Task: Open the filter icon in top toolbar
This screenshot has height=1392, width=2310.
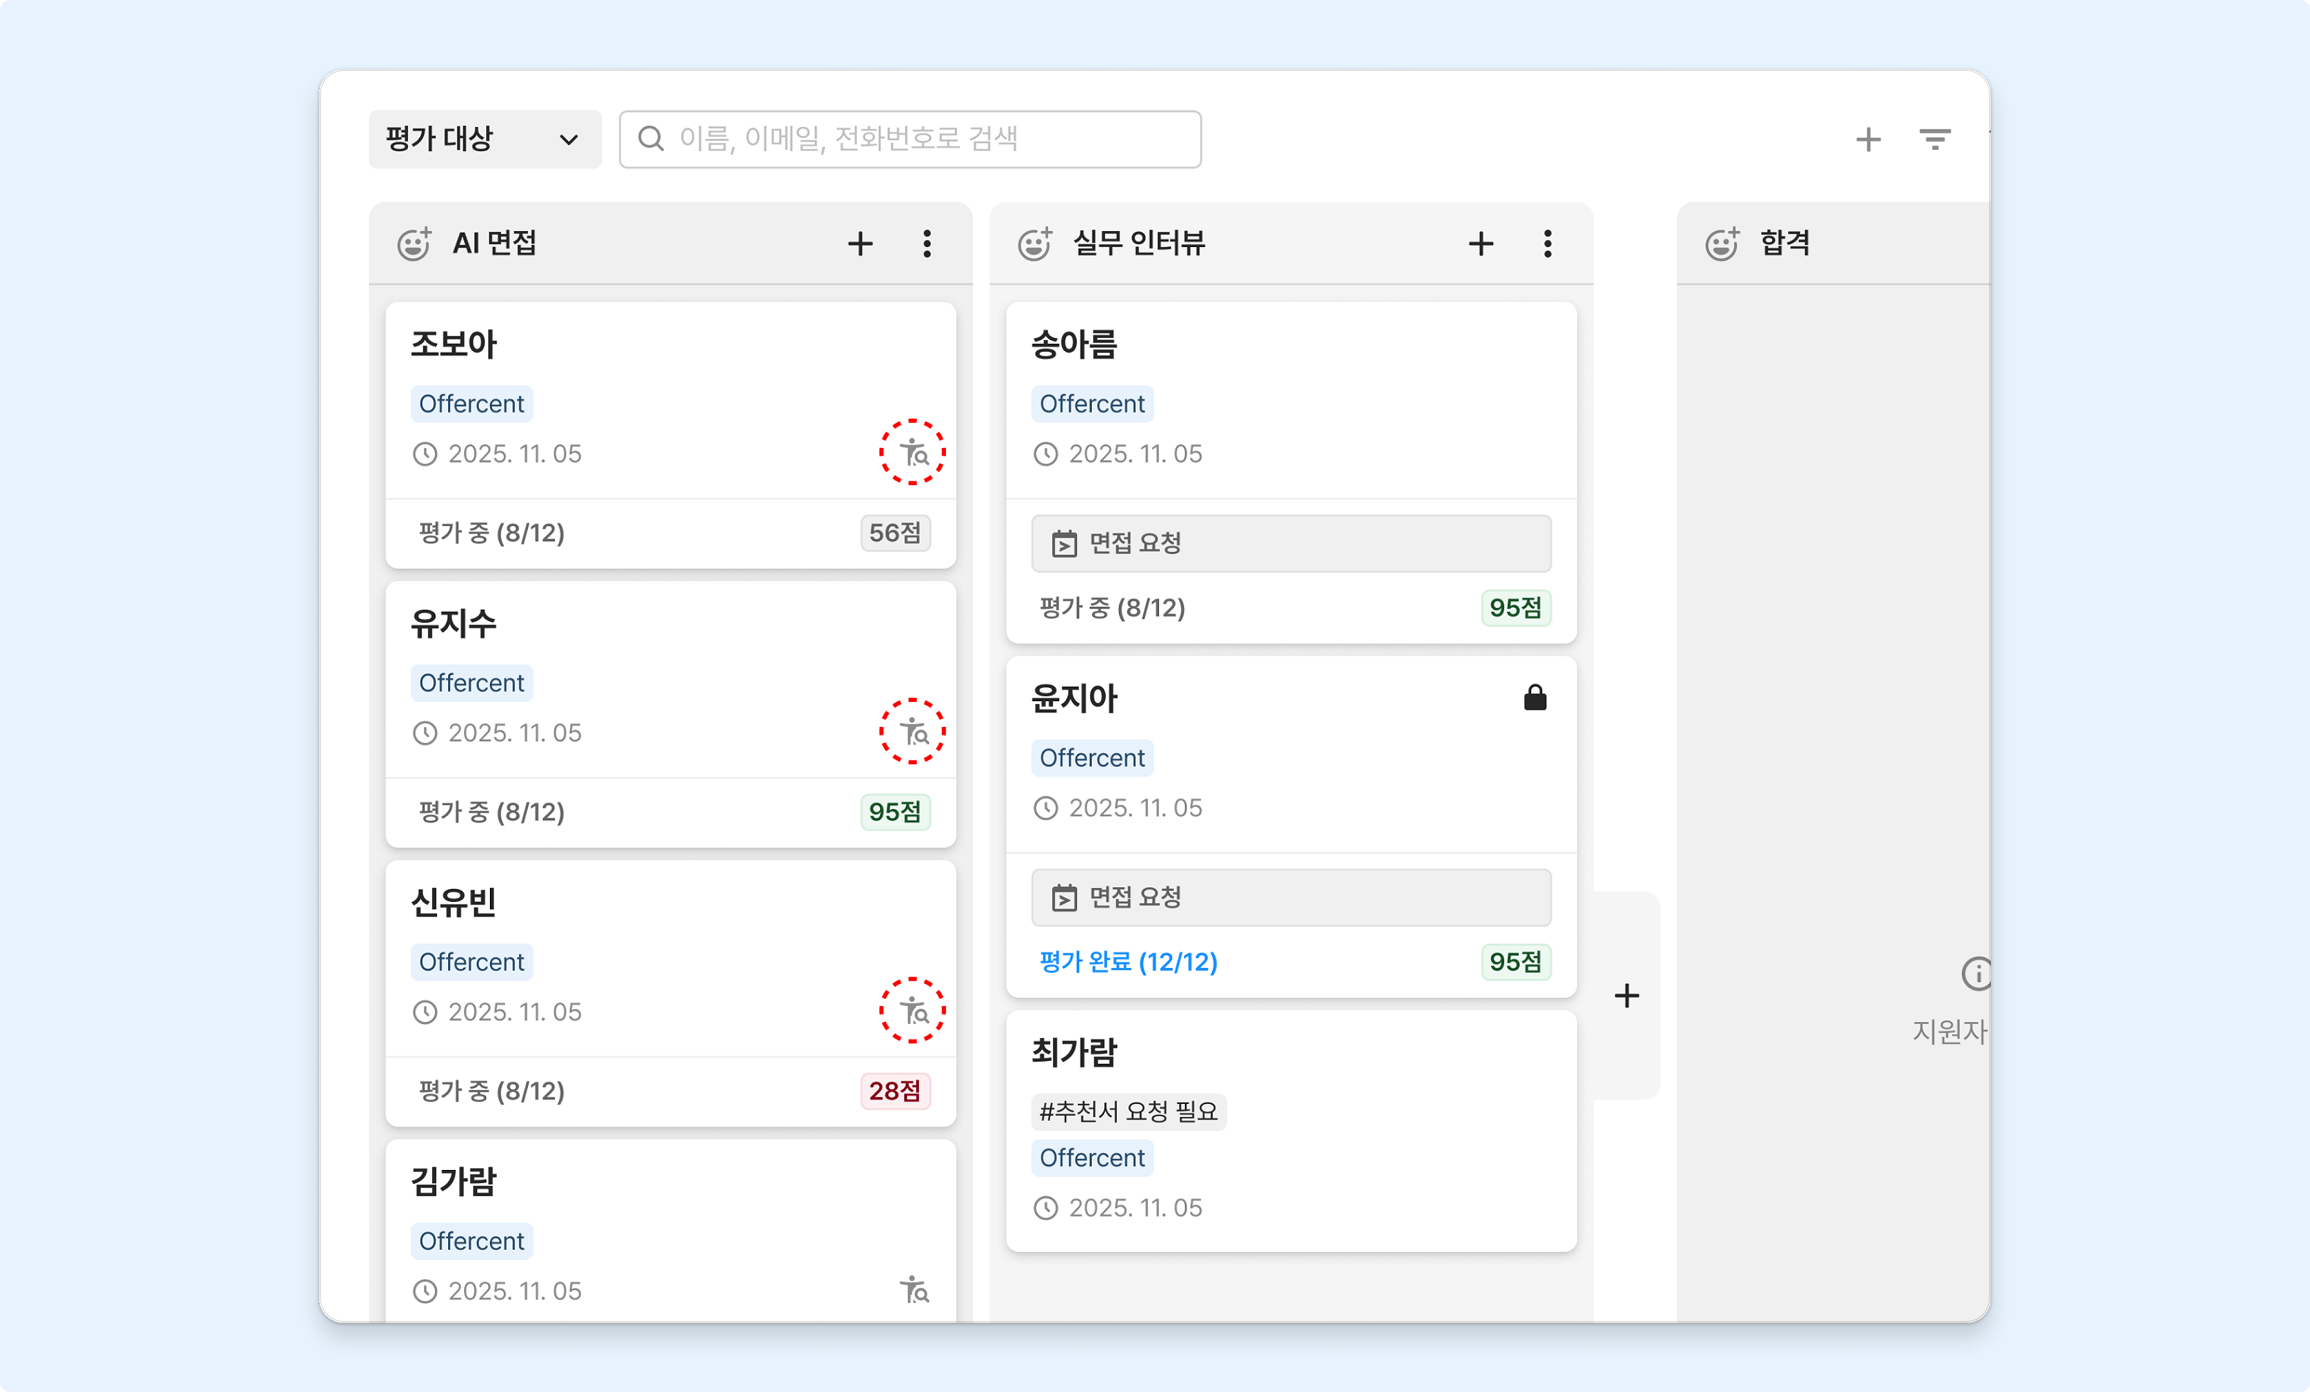Action: (x=1935, y=139)
